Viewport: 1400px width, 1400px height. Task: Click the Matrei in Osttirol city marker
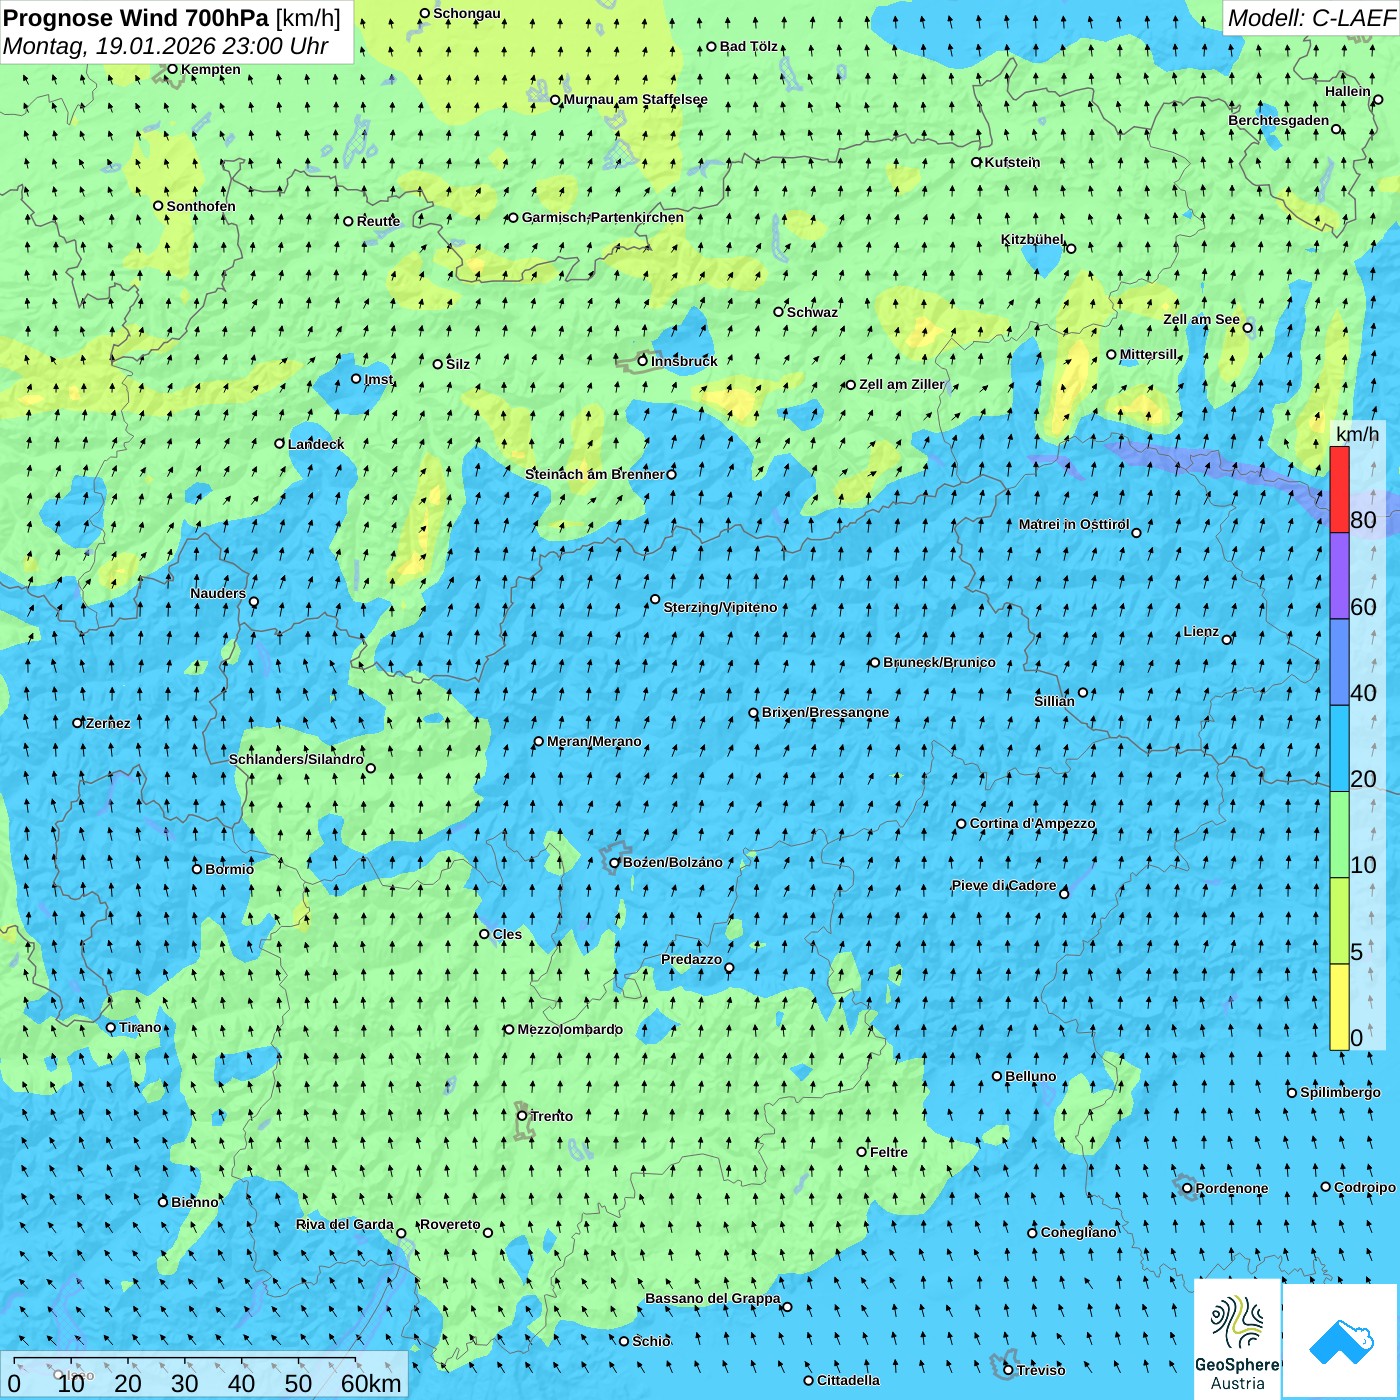point(1136,533)
